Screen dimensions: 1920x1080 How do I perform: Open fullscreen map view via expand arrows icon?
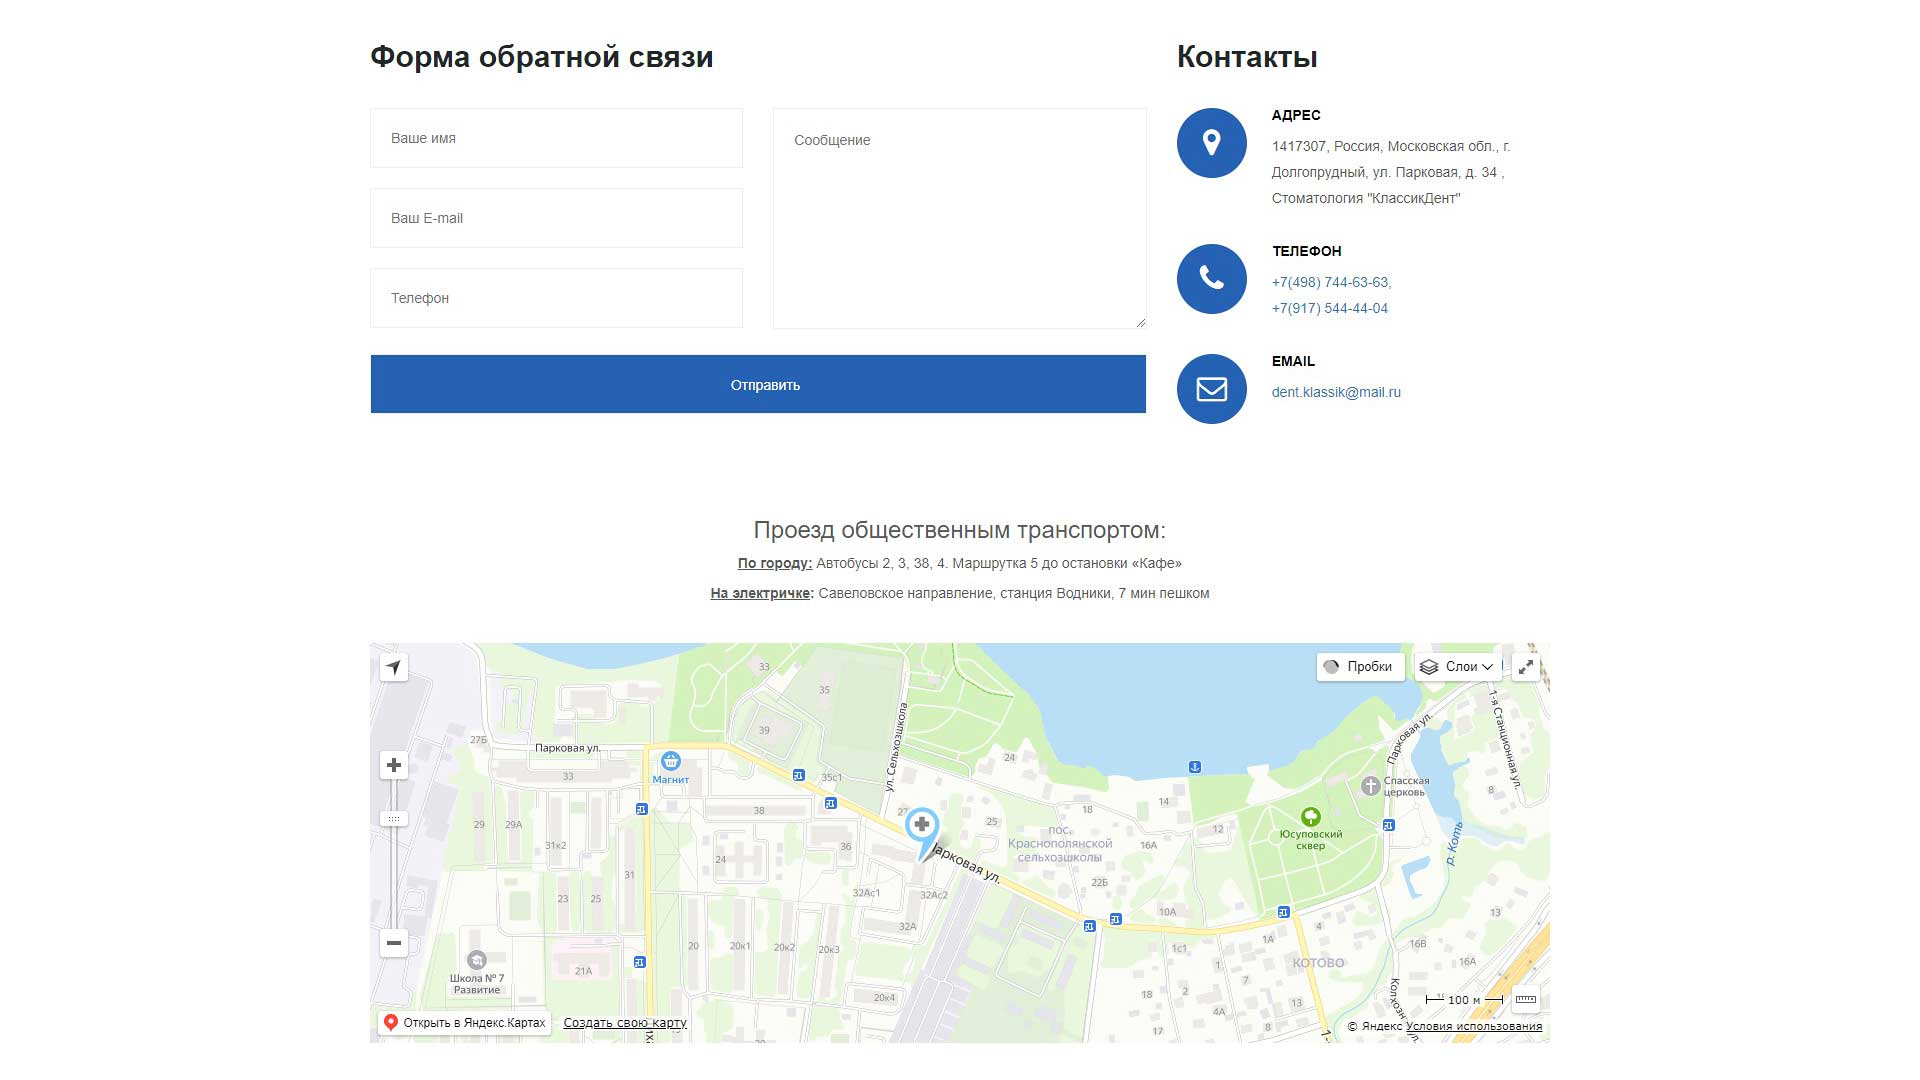pyautogui.click(x=1525, y=666)
